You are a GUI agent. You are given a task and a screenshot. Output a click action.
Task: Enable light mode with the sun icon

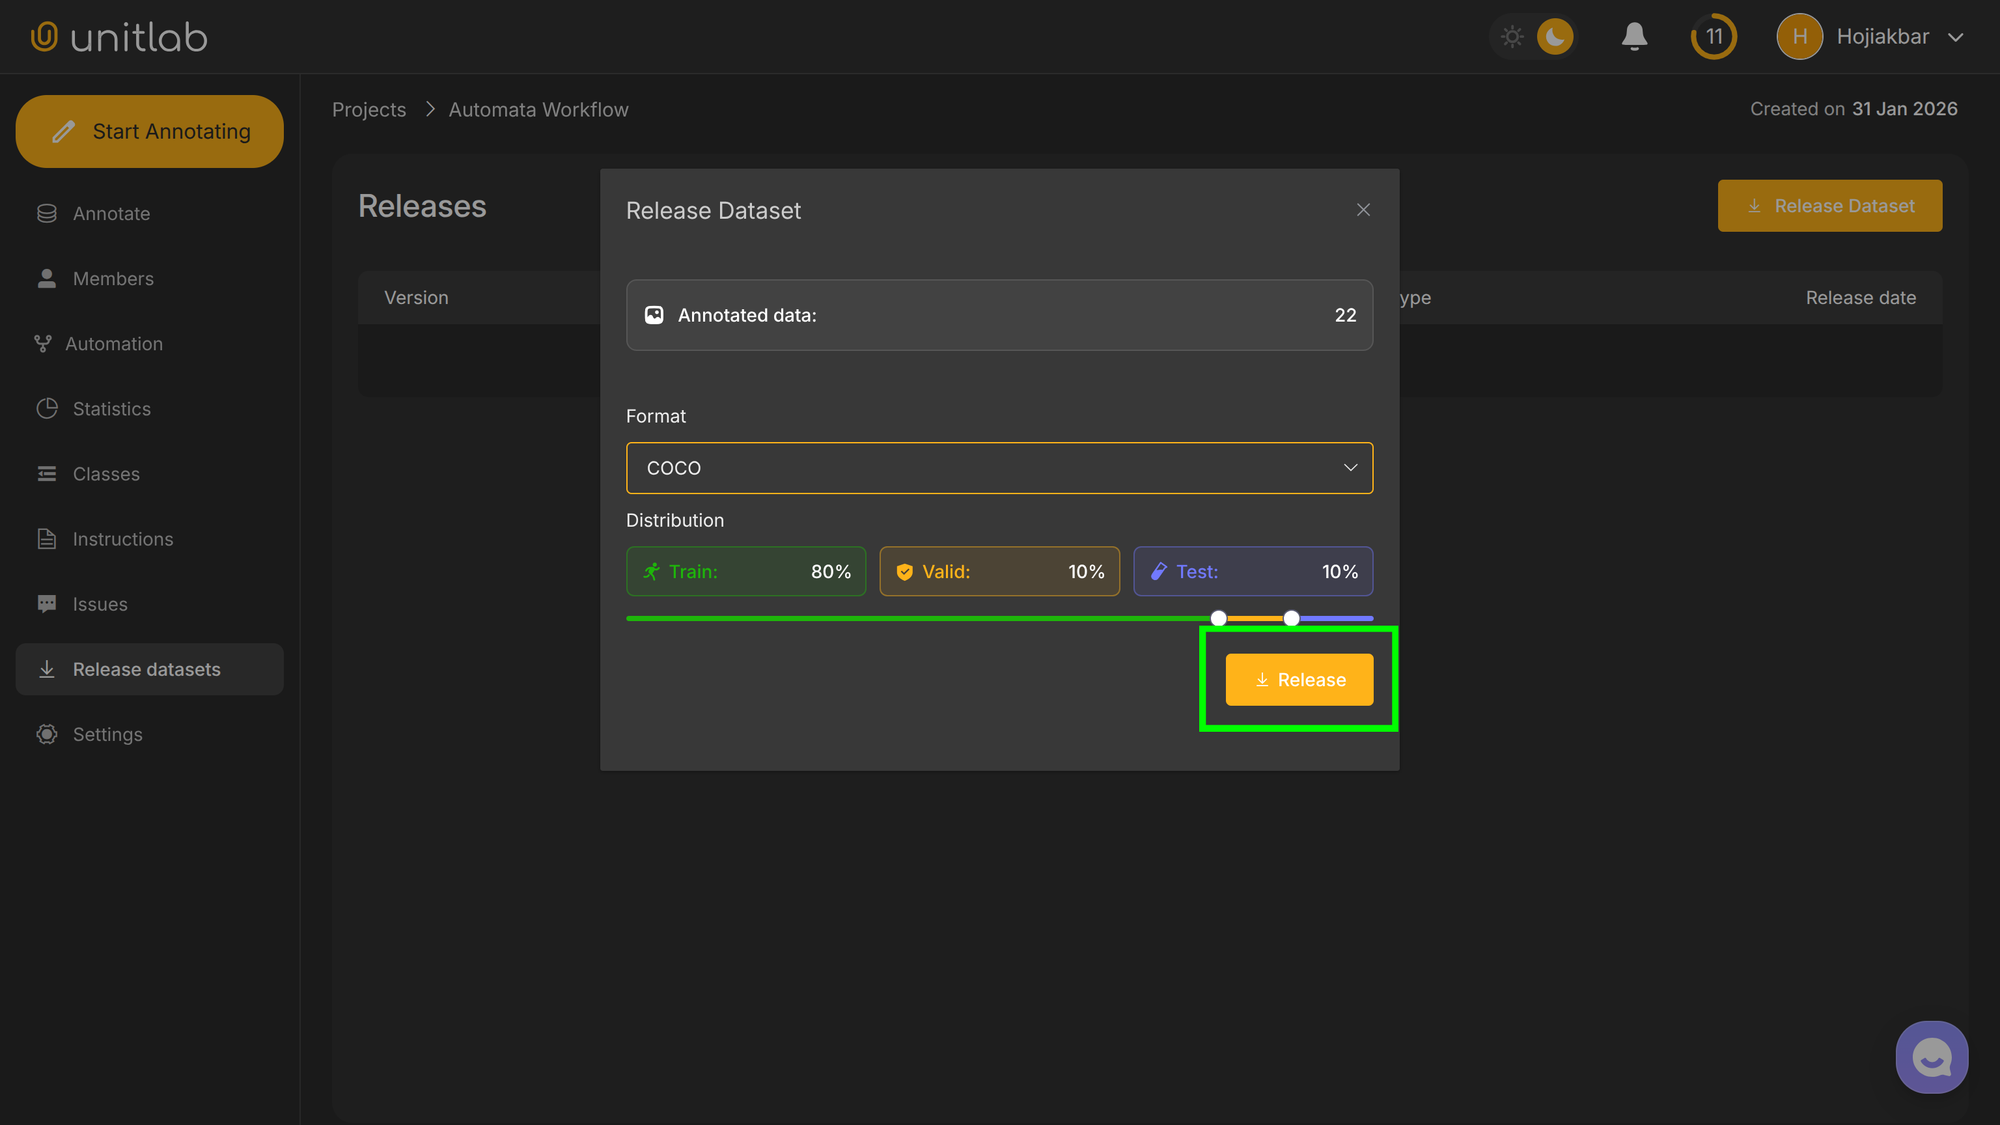(1512, 36)
